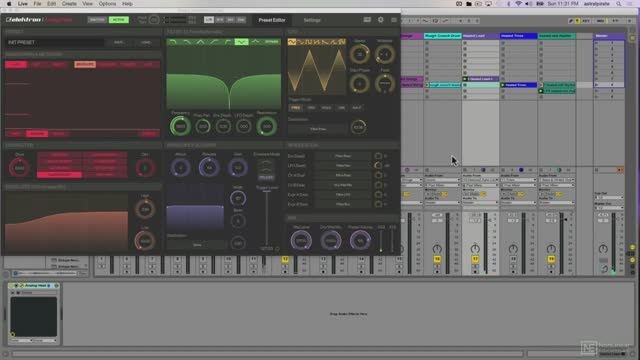This screenshot has width=640, height=360.
Task: Click the Master Volume knob in plugin
Action: (360, 240)
